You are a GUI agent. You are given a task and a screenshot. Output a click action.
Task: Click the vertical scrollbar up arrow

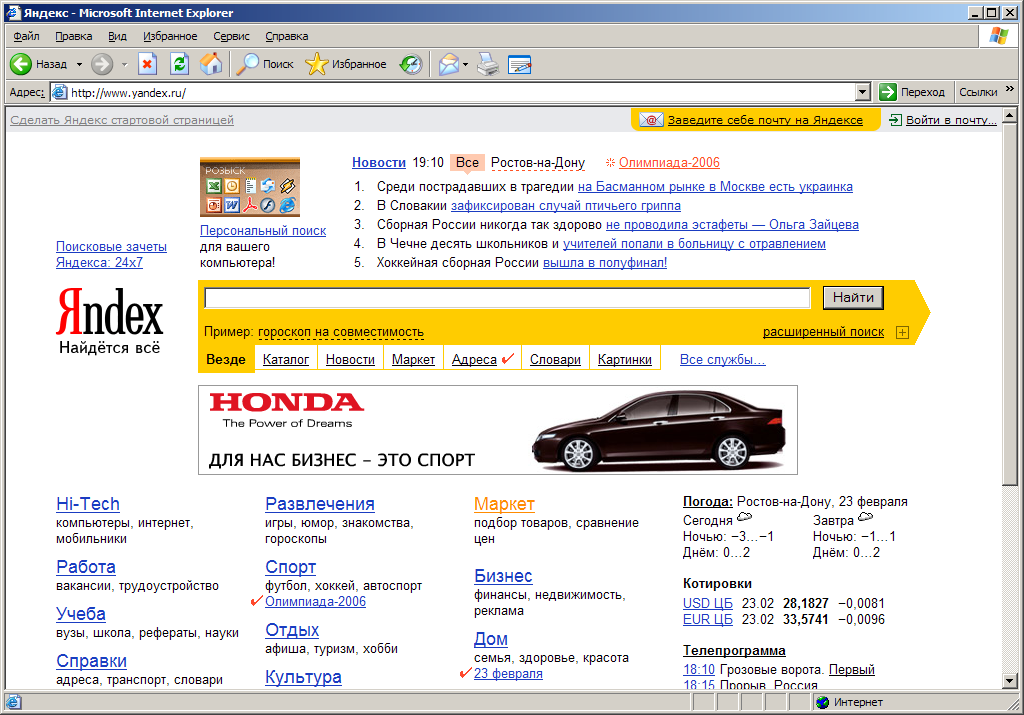[x=1010, y=116]
